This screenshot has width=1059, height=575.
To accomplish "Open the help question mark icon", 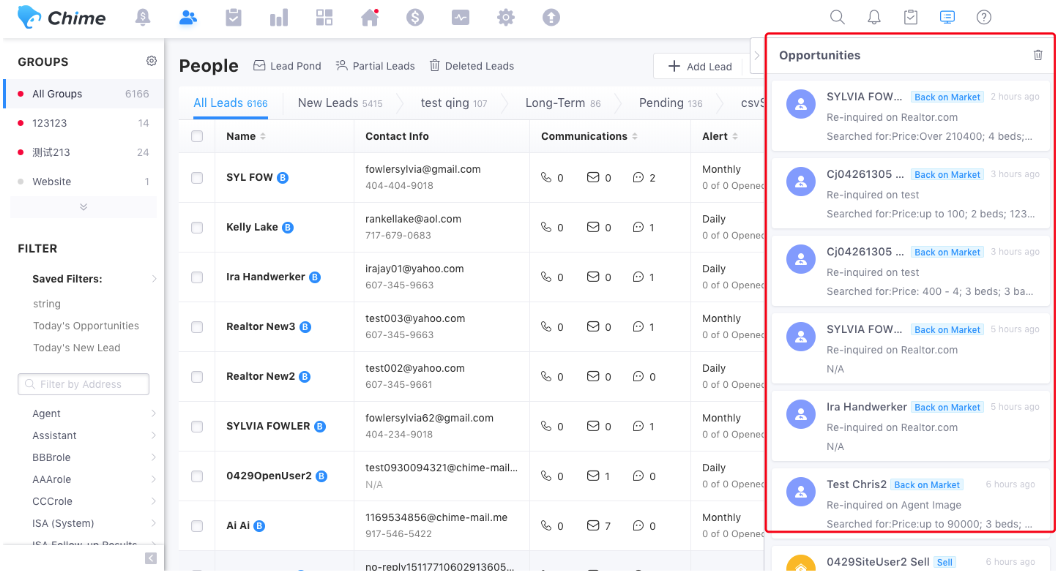I will (x=984, y=18).
